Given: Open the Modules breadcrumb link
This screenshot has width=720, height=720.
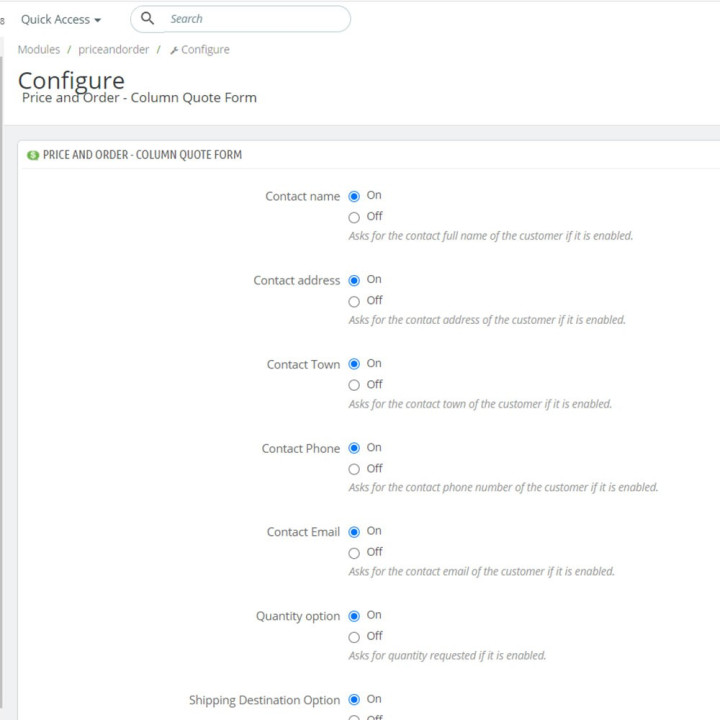Looking at the screenshot, I should click(x=39, y=50).
